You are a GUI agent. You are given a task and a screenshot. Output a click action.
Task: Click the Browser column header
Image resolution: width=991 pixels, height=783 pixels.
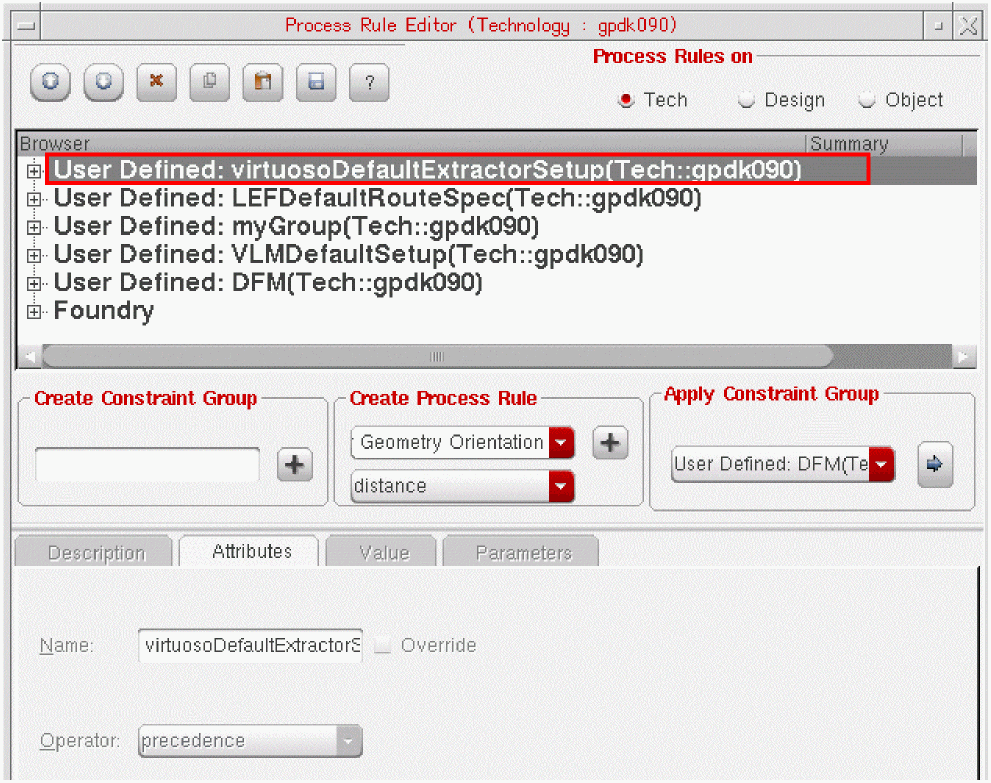(x=411, y=143)
